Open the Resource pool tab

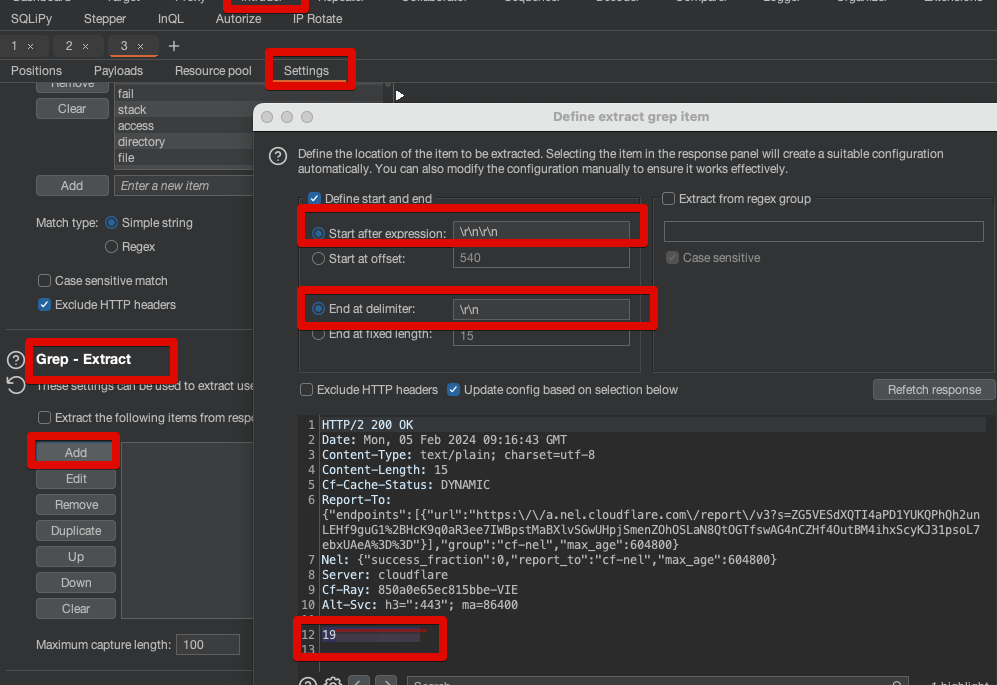[x=213, y=71]
